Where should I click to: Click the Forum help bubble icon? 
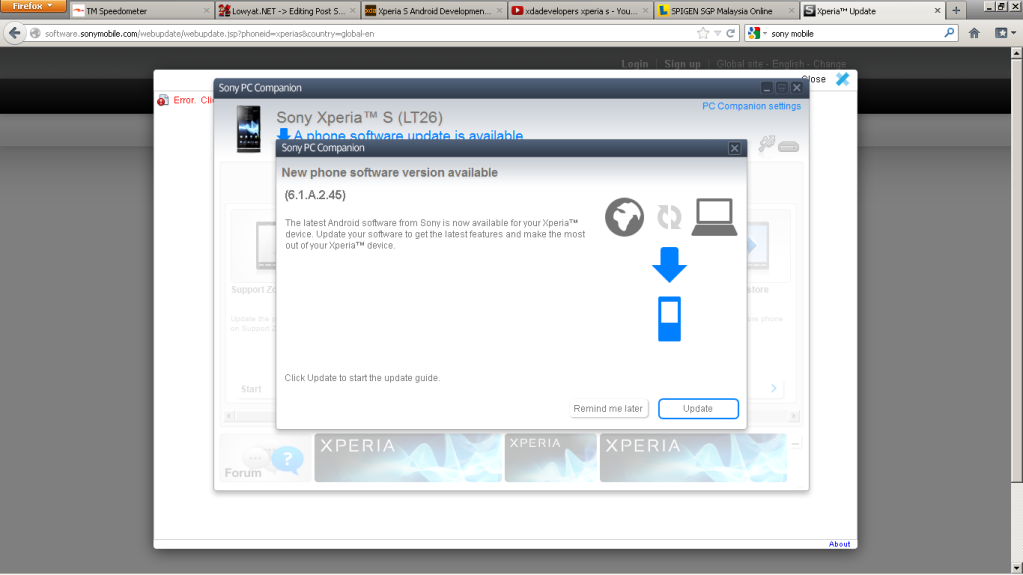point(285,459)
